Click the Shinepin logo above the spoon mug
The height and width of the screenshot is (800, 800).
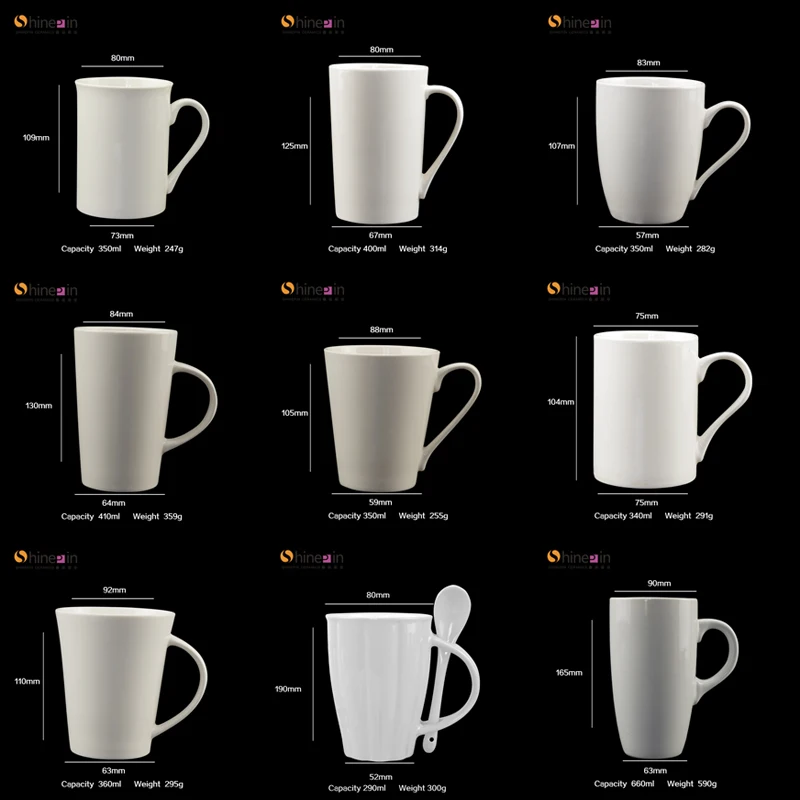coord(312,559)
